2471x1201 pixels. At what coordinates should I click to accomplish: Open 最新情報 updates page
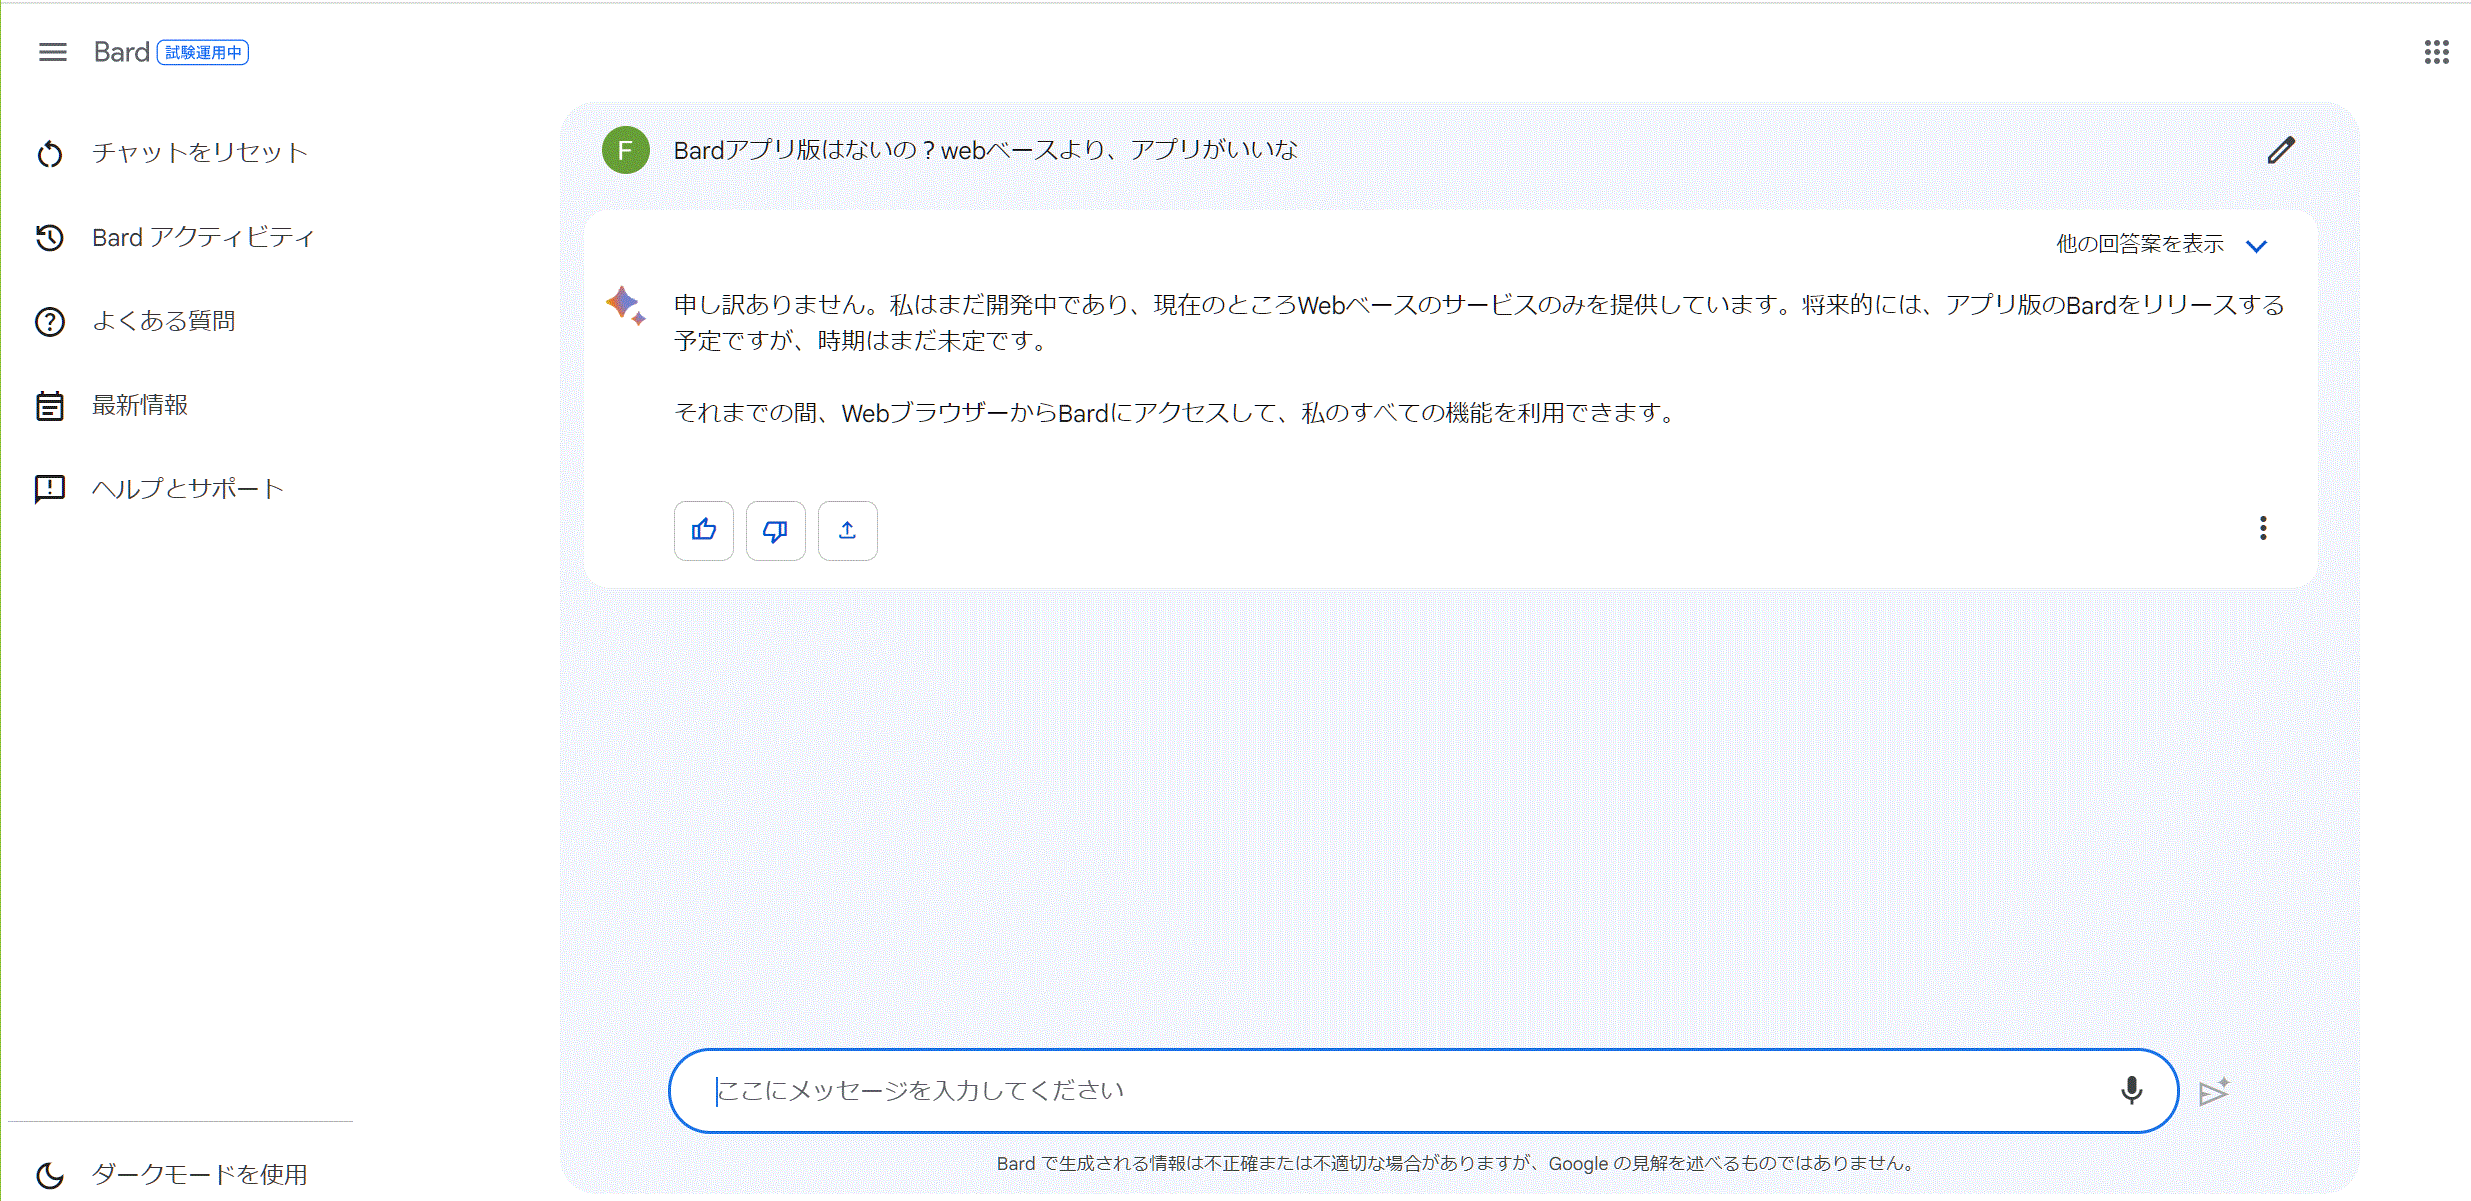[140, 405]
